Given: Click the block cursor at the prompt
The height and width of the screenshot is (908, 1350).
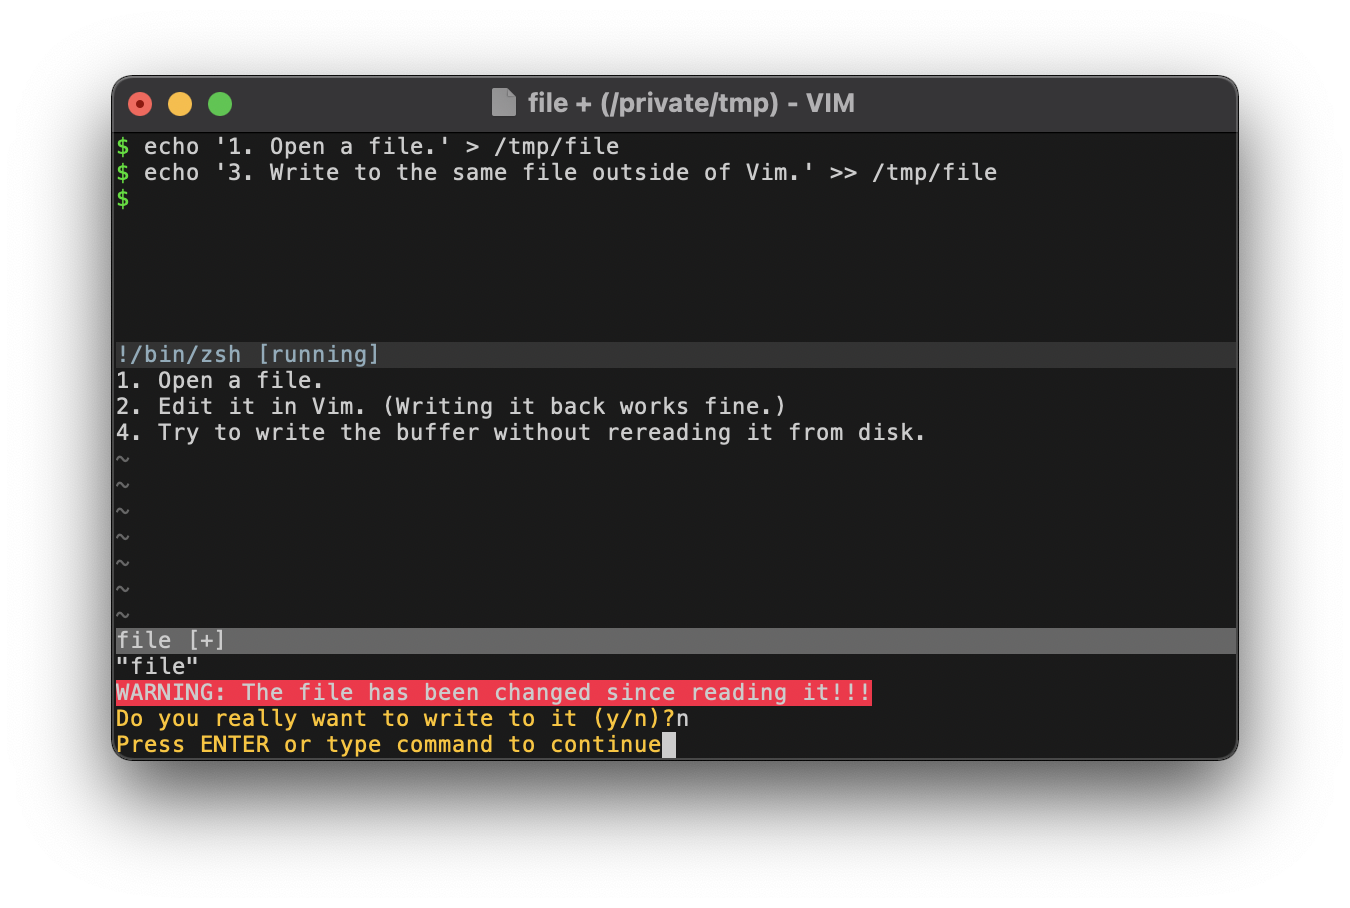Looking at the screenshot, I should click(668, 744).
